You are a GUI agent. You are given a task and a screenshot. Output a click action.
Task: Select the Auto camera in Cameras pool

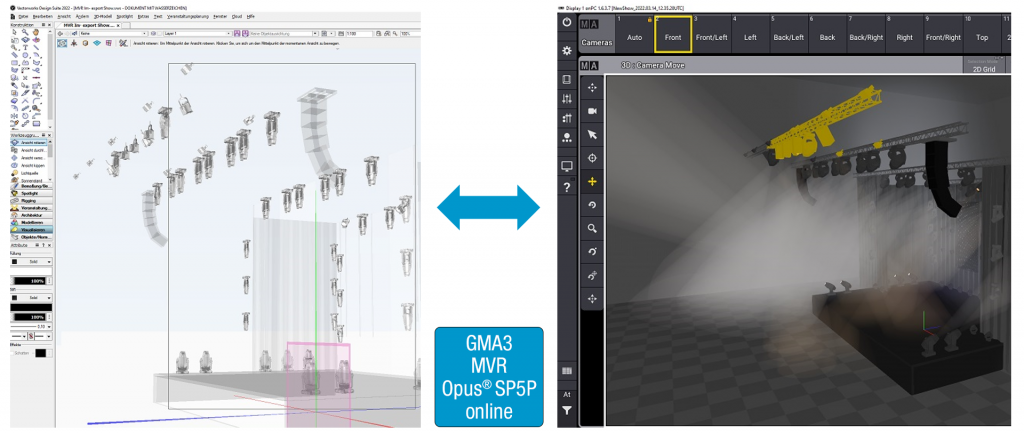click(x=634, y=33)
